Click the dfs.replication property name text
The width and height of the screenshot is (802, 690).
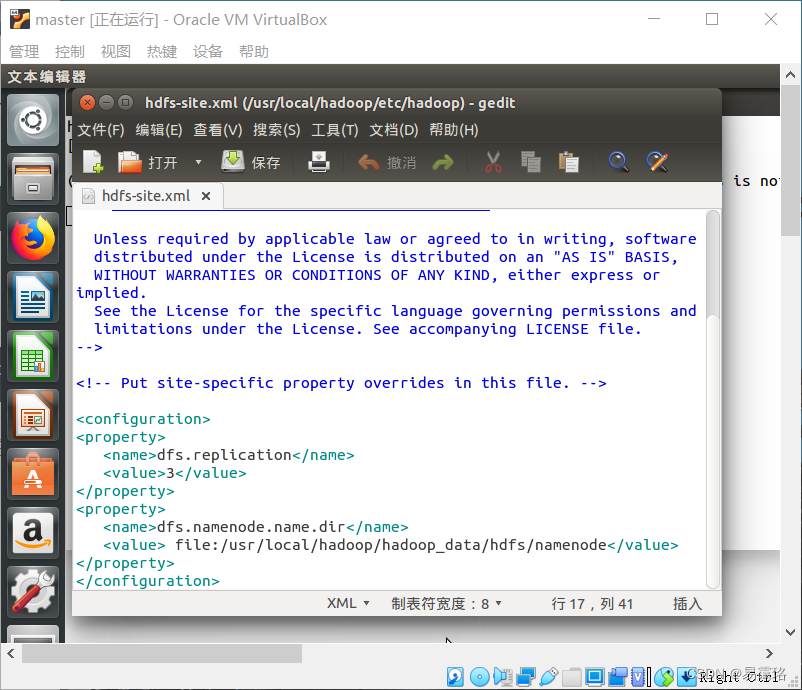pyautogui.click(x=224, y=455)
